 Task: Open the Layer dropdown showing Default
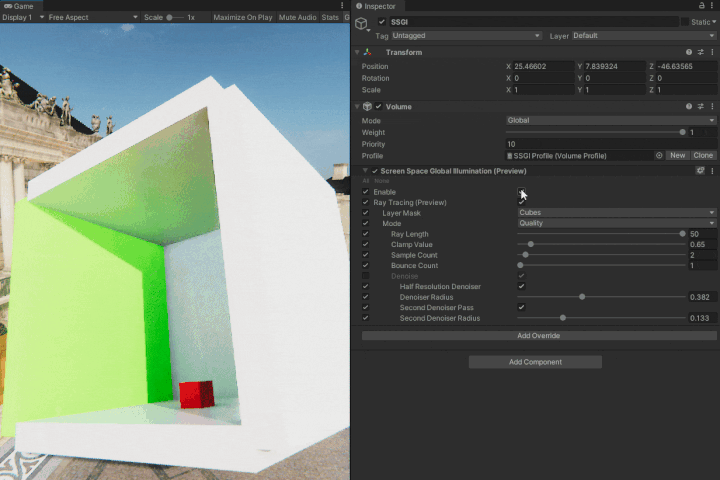(644, 35)
